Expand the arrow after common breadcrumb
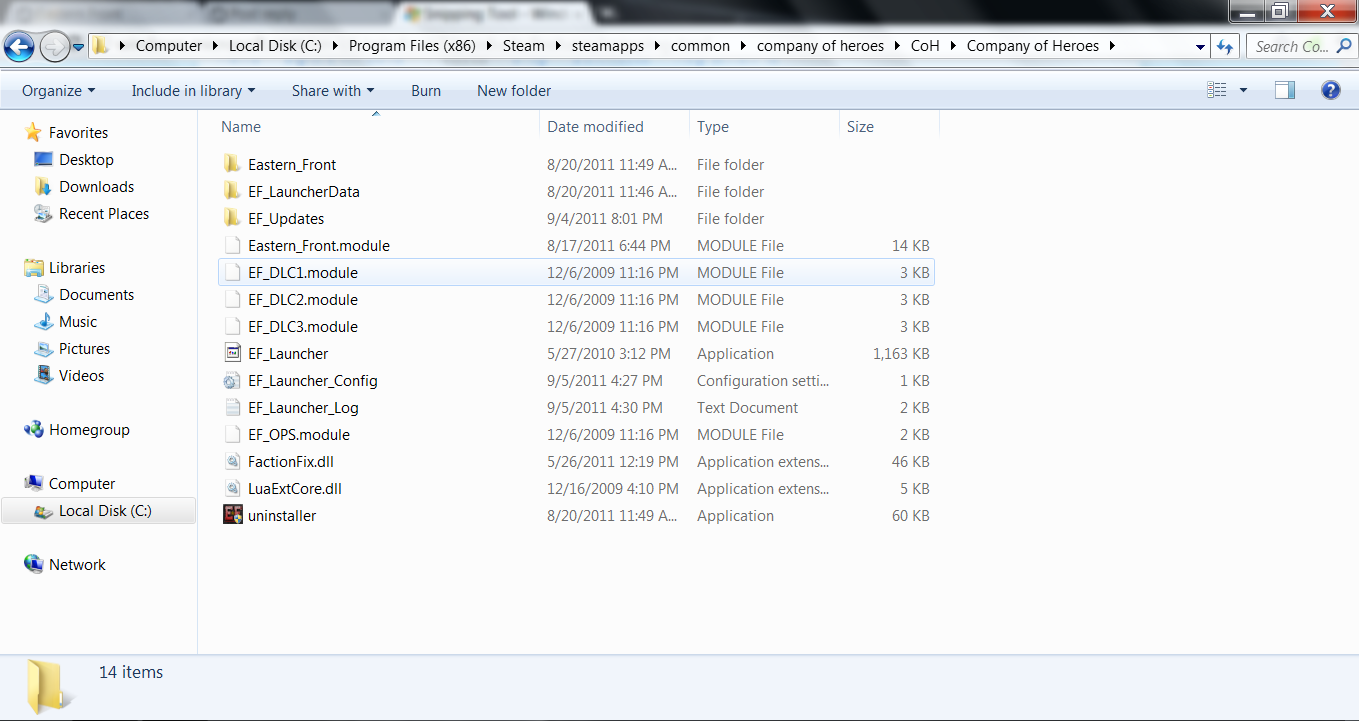 click(744, 46)
